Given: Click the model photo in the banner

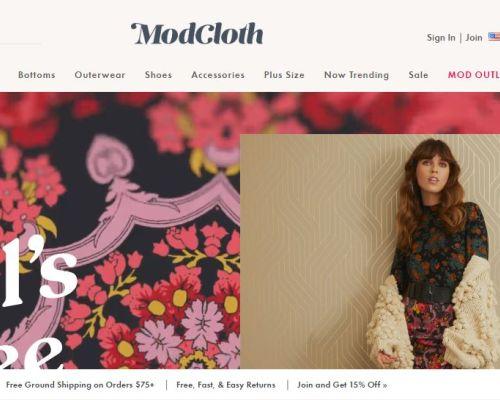Looking at the screenshot, I should click(370, 251).
